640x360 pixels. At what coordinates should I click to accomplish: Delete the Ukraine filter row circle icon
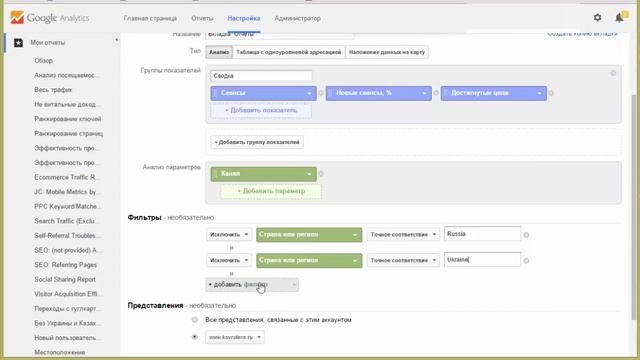(x=526, y=260)
